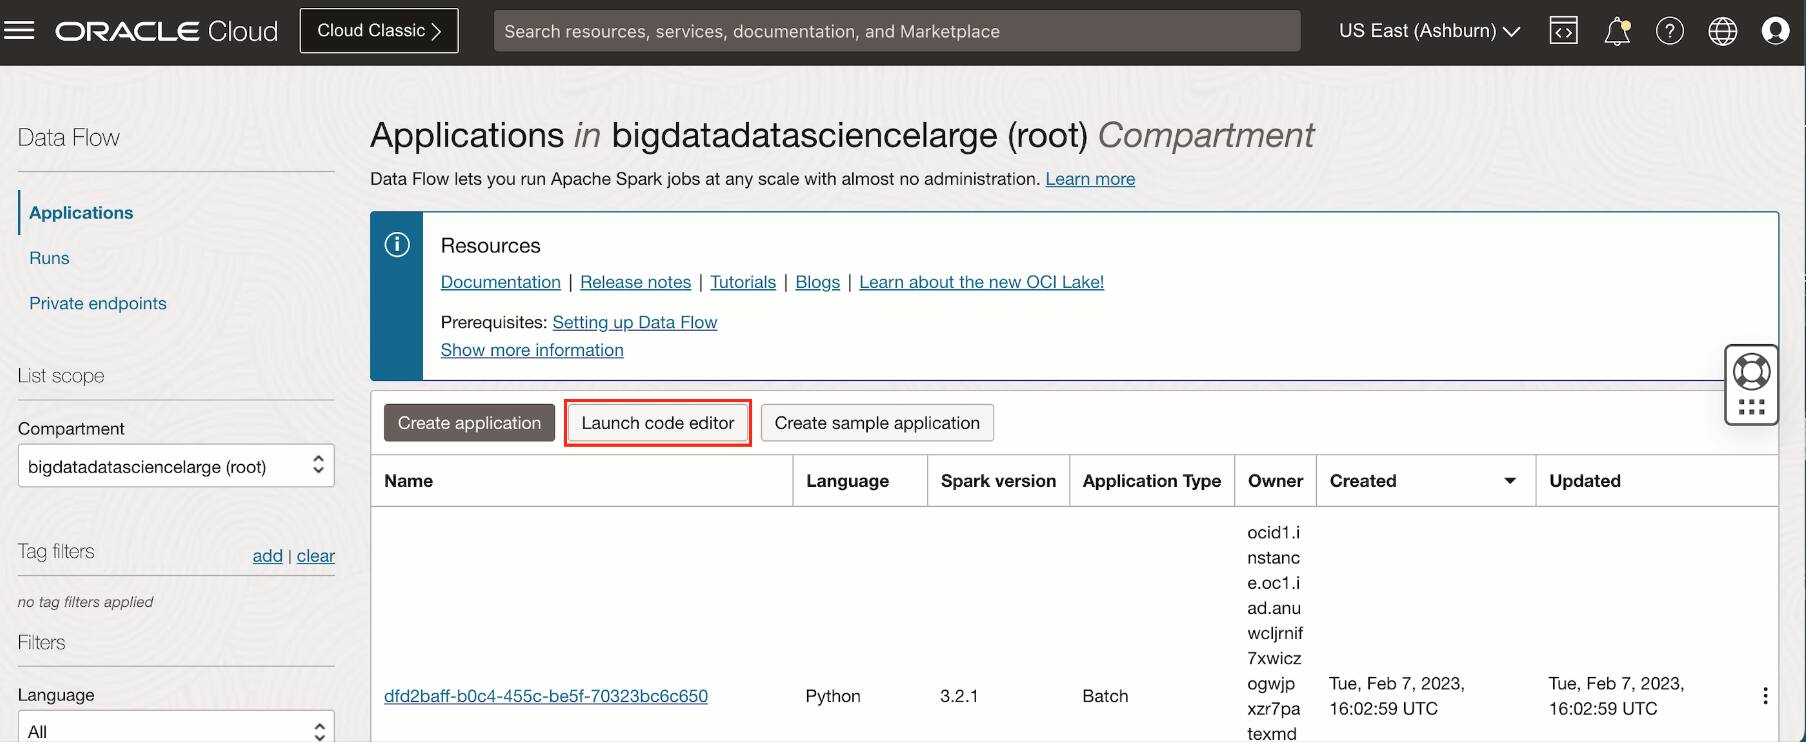
Task: Click the Application Type column header
Action: [x=1152, y=481]
